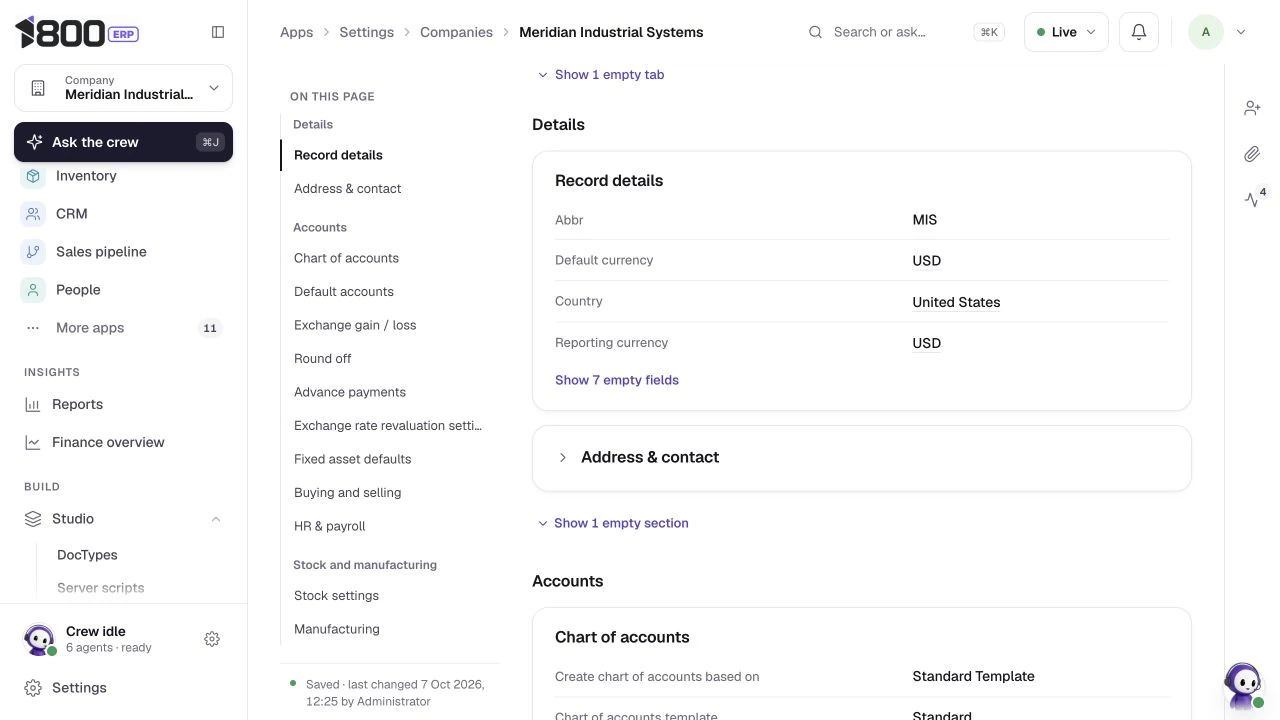
Task: Edit the Abbr value MIS
Action: [x=924, y=220]
